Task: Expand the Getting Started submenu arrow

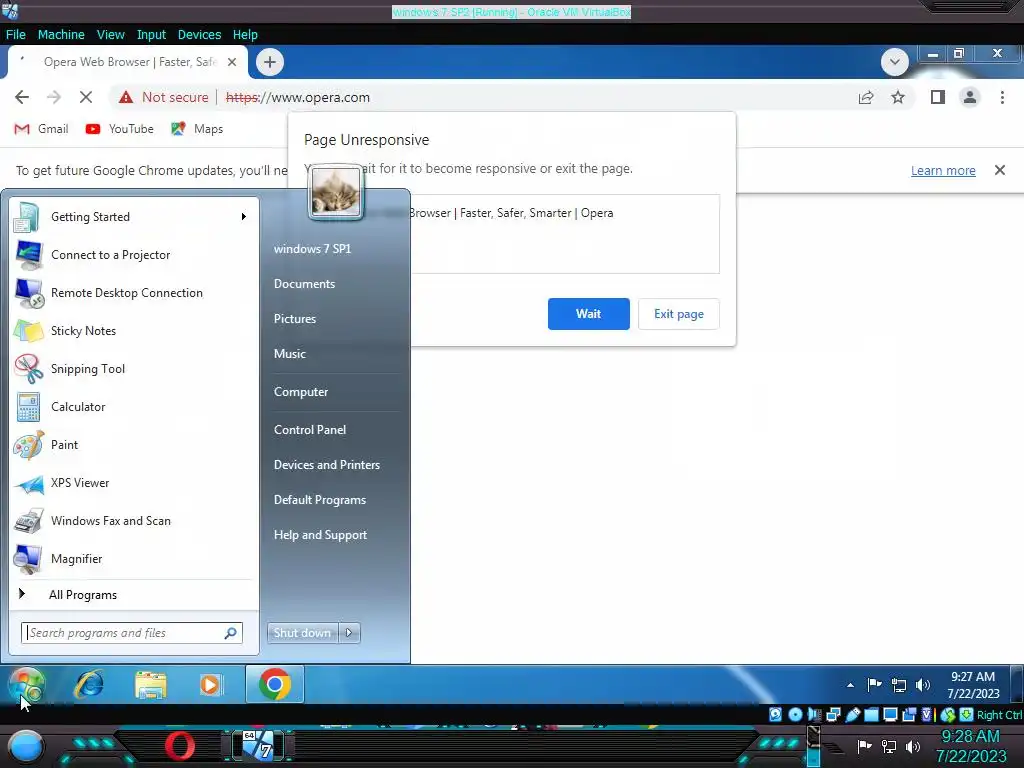Action: [244, 217]
